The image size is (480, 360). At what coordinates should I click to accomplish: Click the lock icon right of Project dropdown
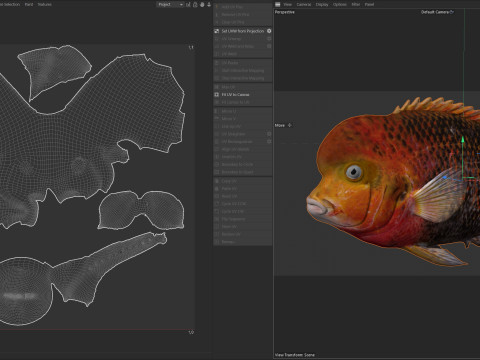point(195,4)
